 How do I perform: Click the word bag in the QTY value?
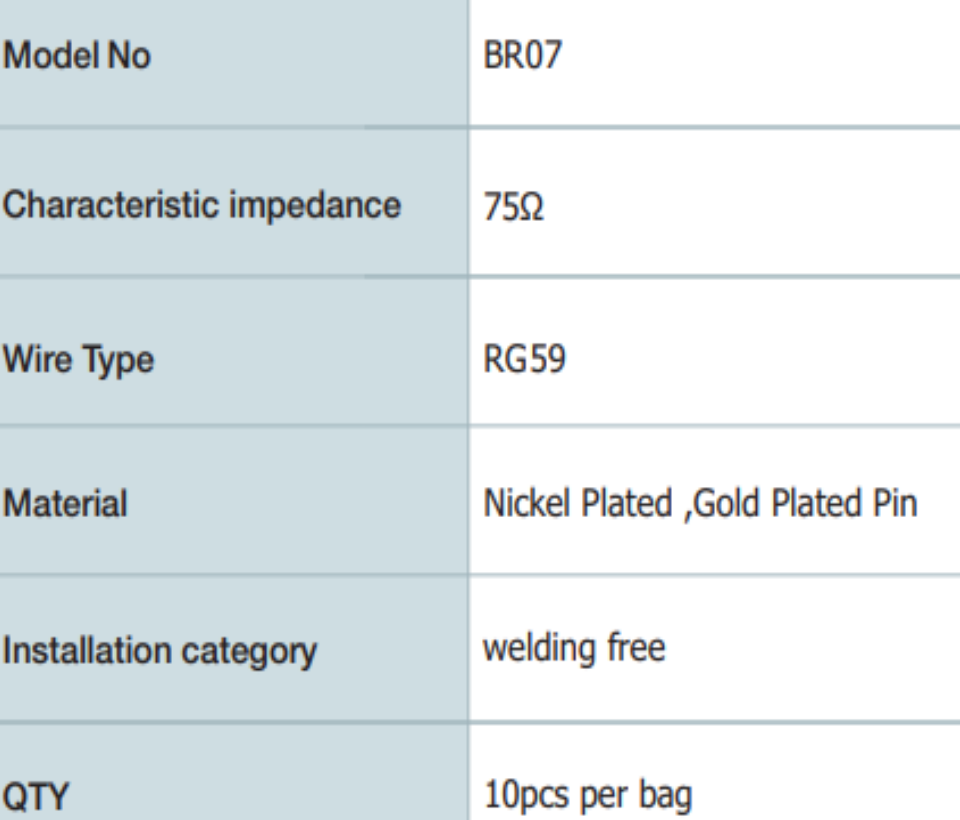[x=664, y=797]
